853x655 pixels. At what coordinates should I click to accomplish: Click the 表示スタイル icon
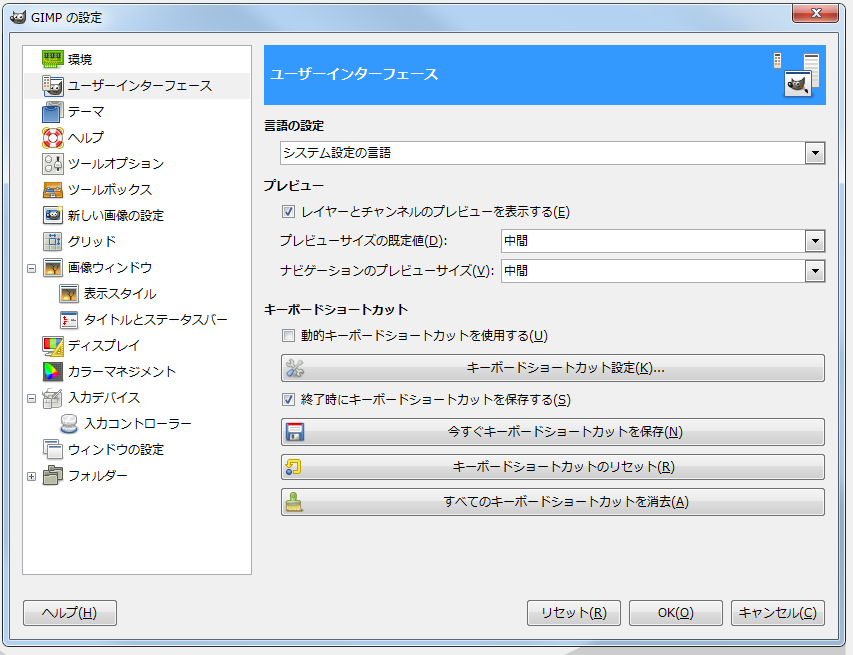pos(69,294)
